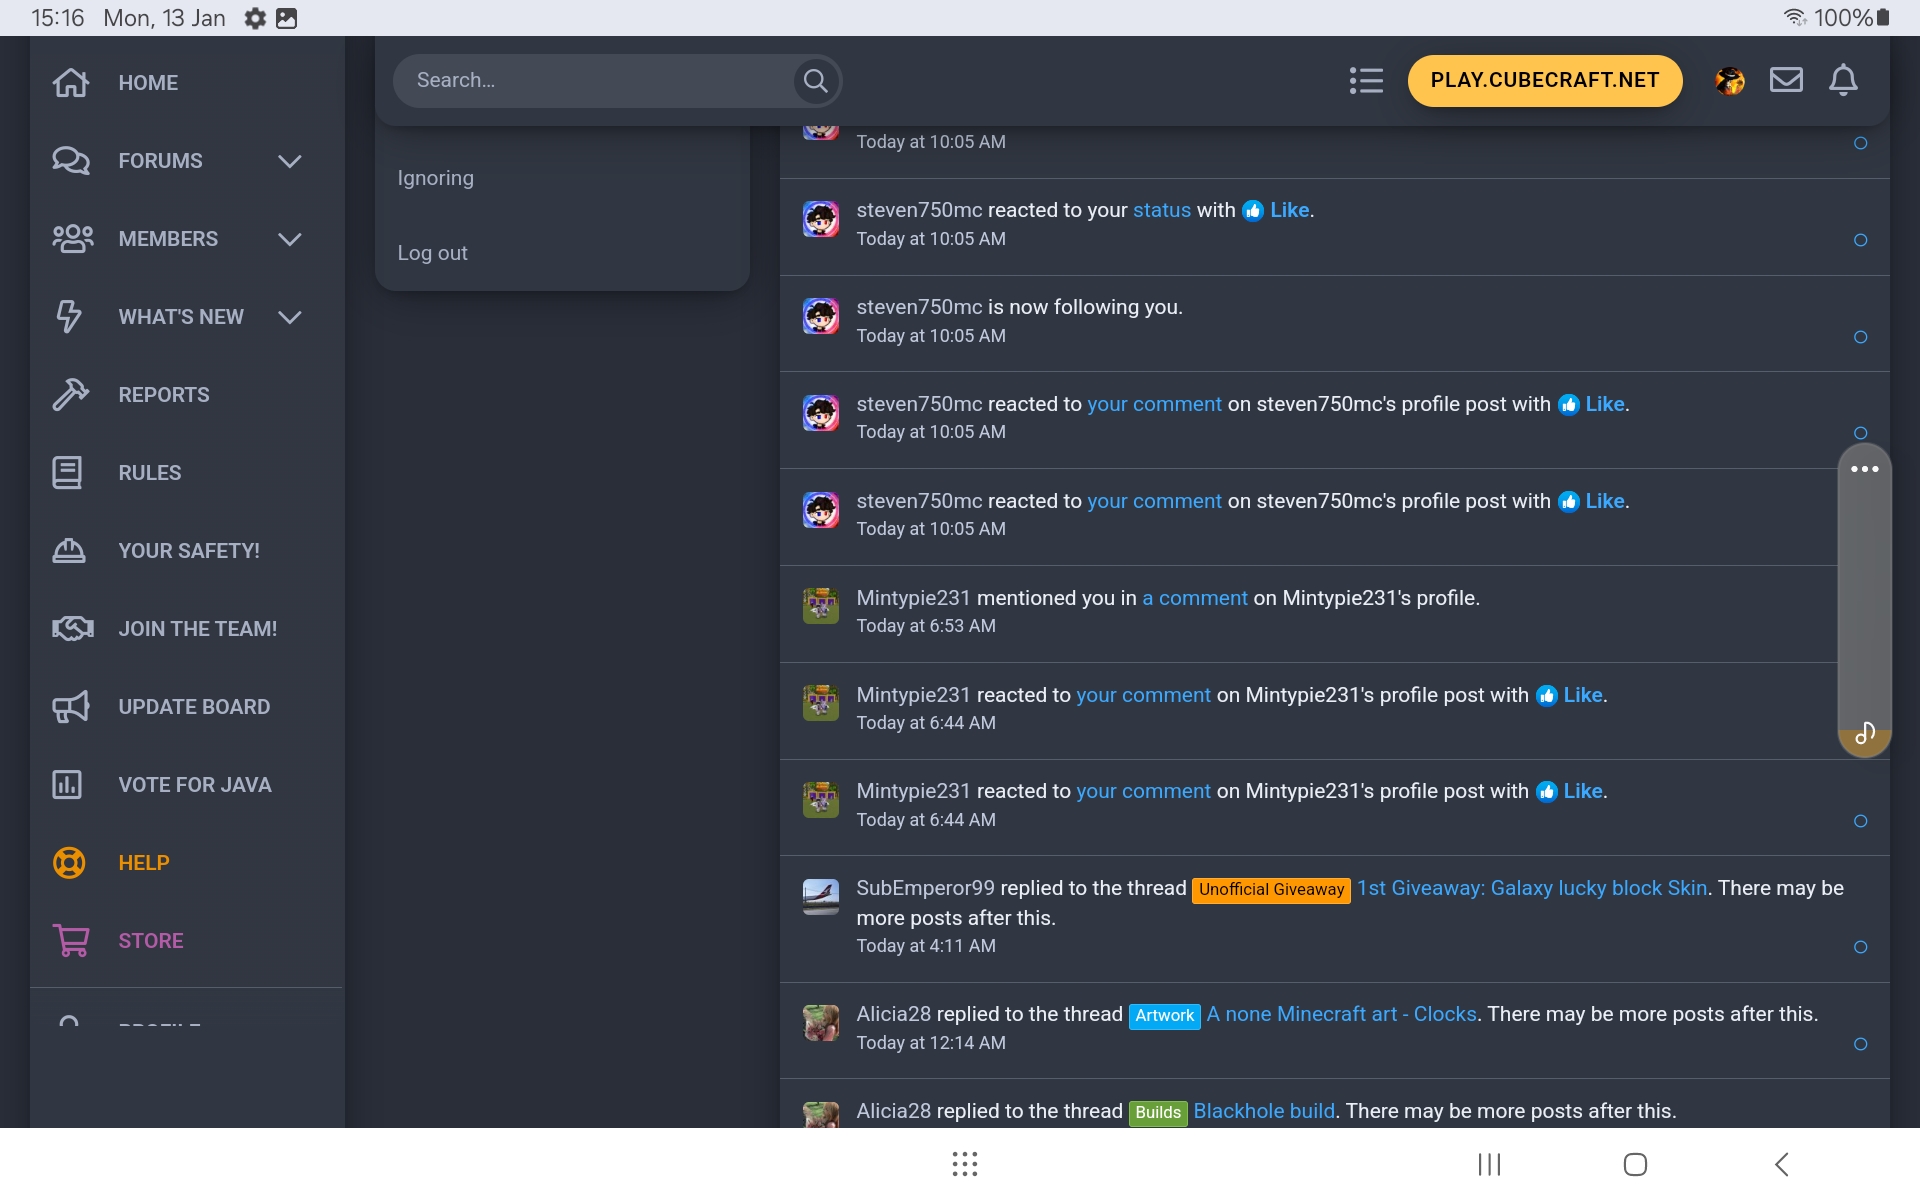Click the Builds prefix tag
The image size is (1920, 1200).
point(1158,1113)
